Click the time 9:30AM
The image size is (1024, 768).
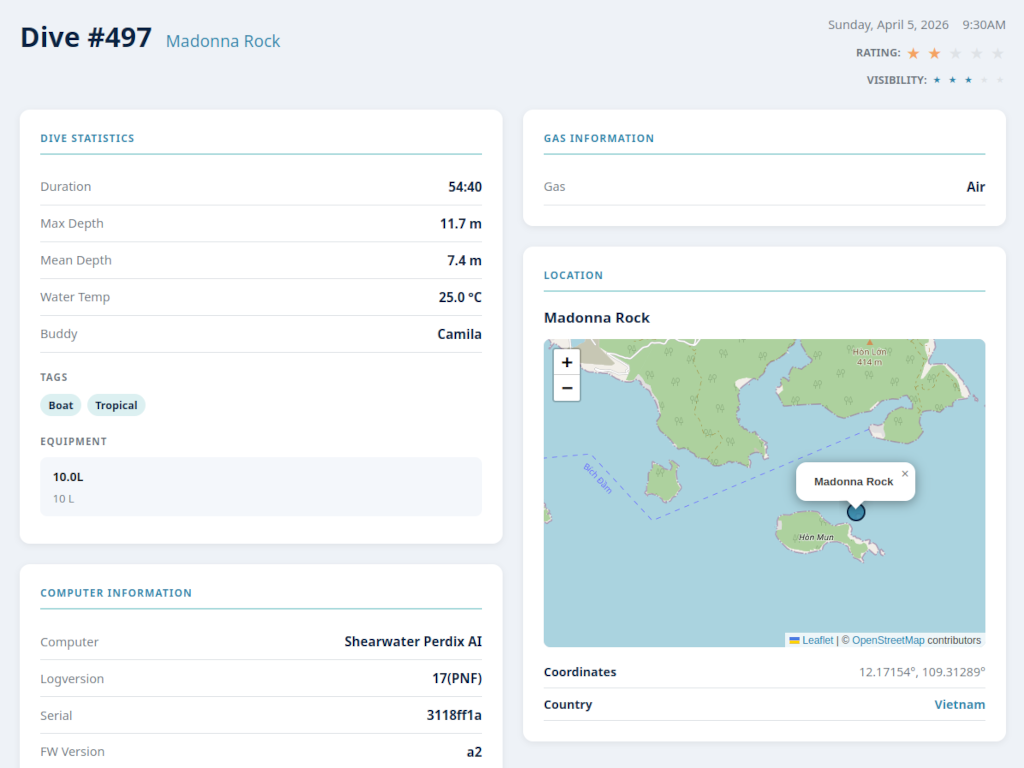coord(984,25)
